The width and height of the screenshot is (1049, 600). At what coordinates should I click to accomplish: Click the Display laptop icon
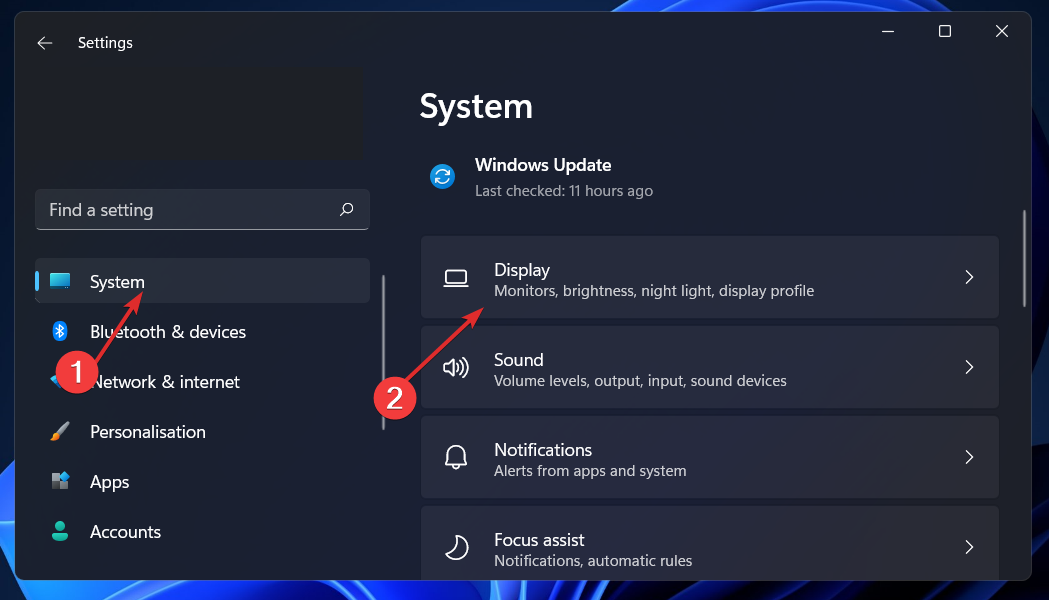(456, 278)
